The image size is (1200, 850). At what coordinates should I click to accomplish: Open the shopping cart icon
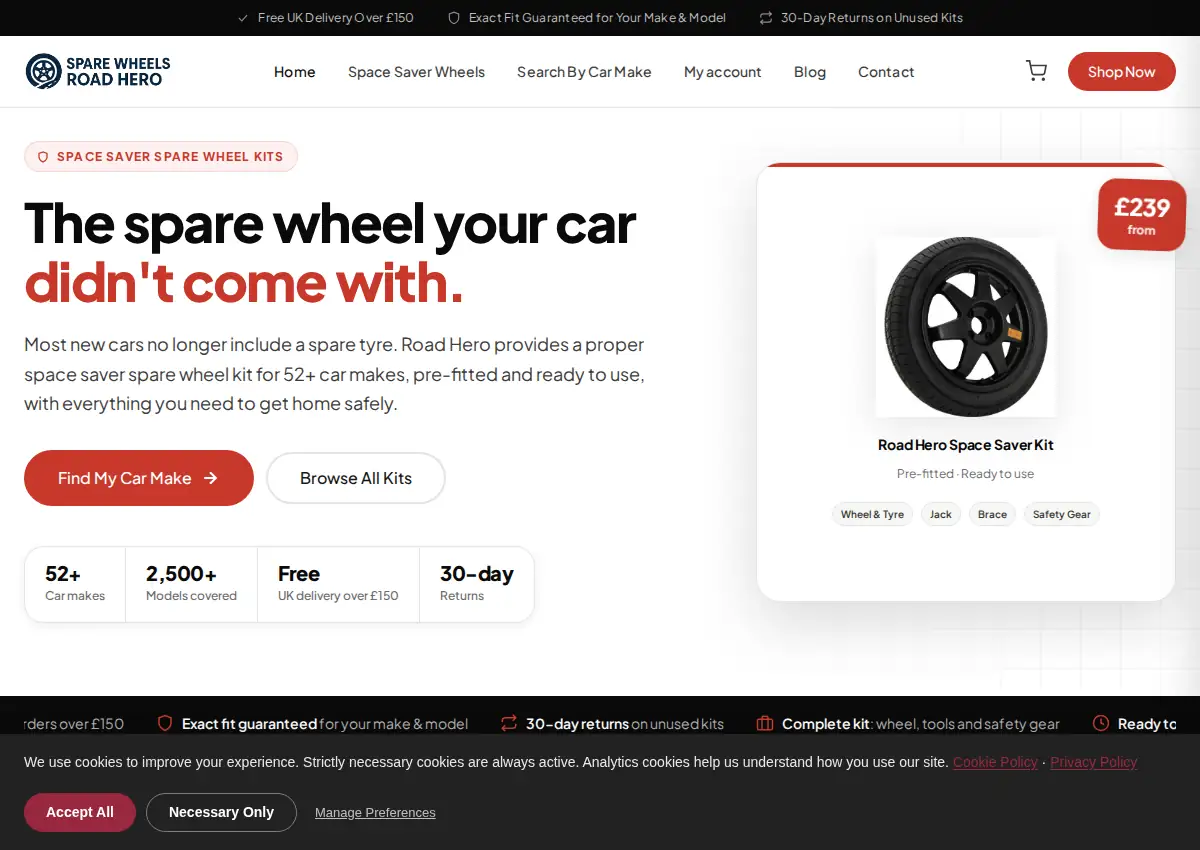coord(1036,71)
